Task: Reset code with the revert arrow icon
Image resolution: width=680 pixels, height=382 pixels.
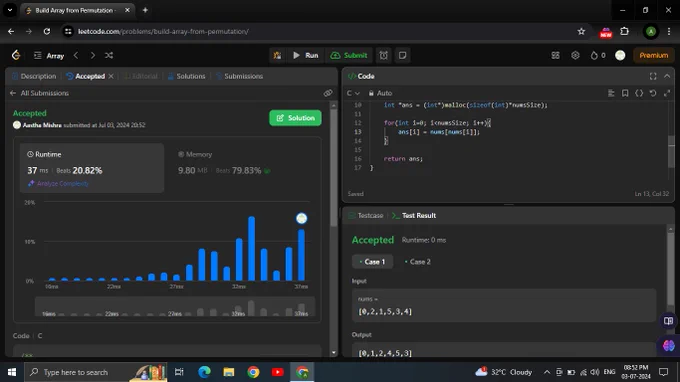Action: pyautogui.click(x=653, y=93)
